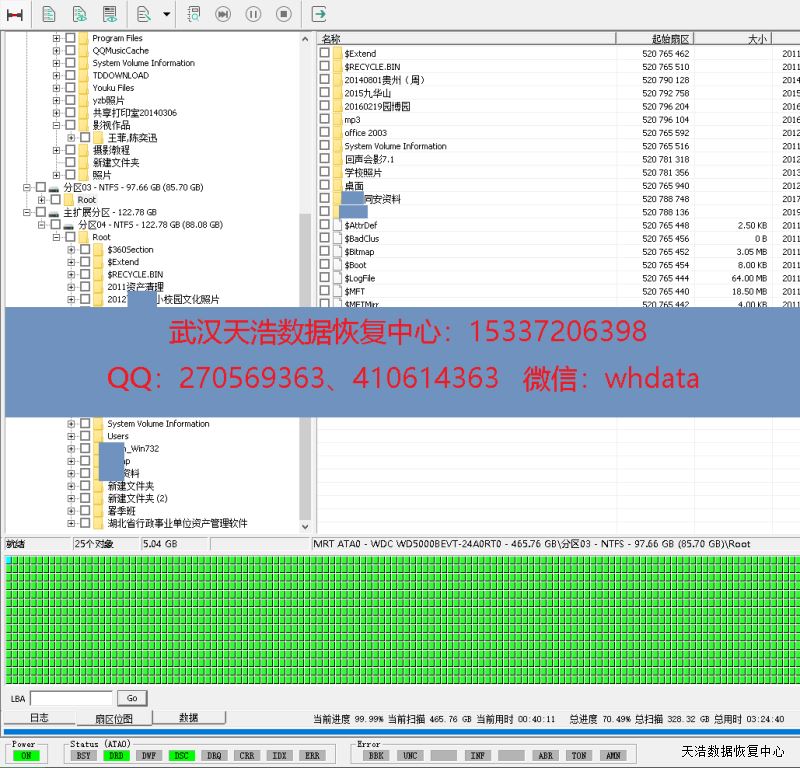Check the $RECYCLE.BIN checkbox in file list
800x768 pixels.
coord(325,67)
